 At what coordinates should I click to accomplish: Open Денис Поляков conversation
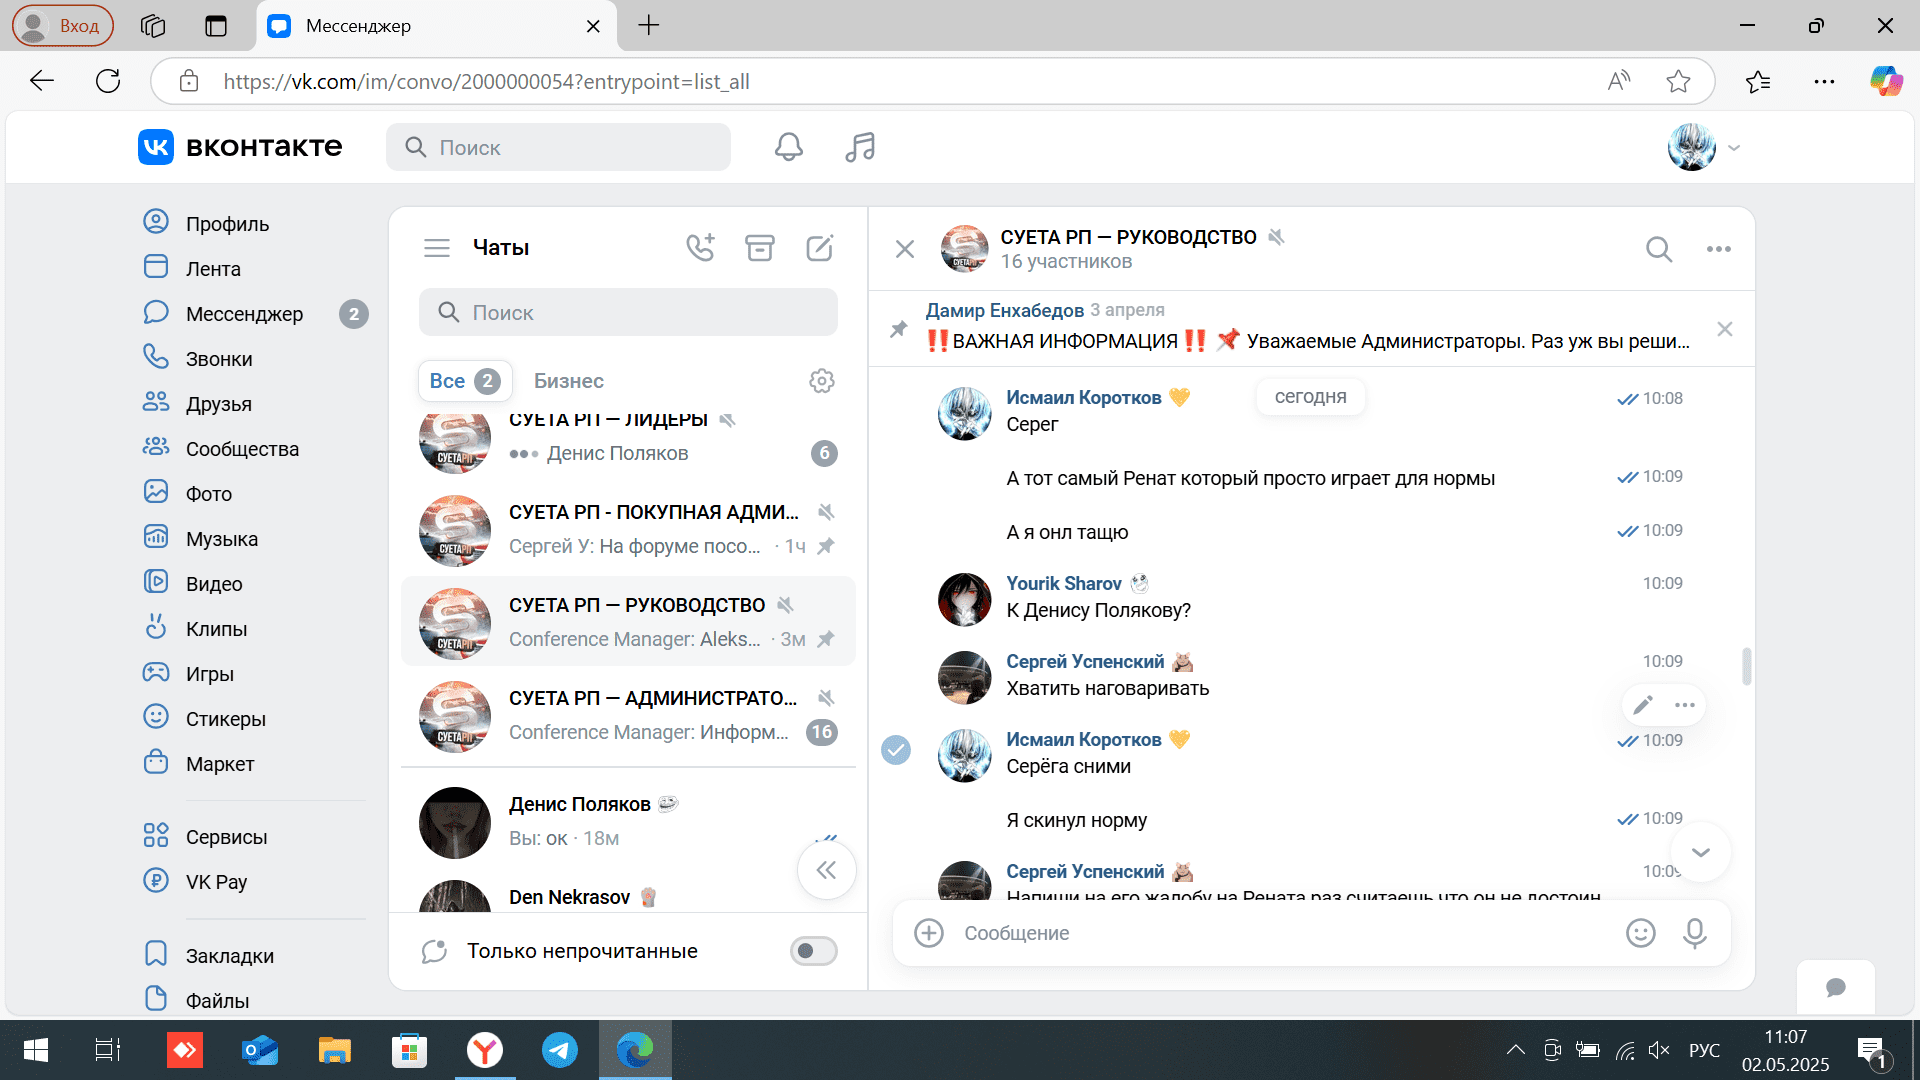[628, 822]
